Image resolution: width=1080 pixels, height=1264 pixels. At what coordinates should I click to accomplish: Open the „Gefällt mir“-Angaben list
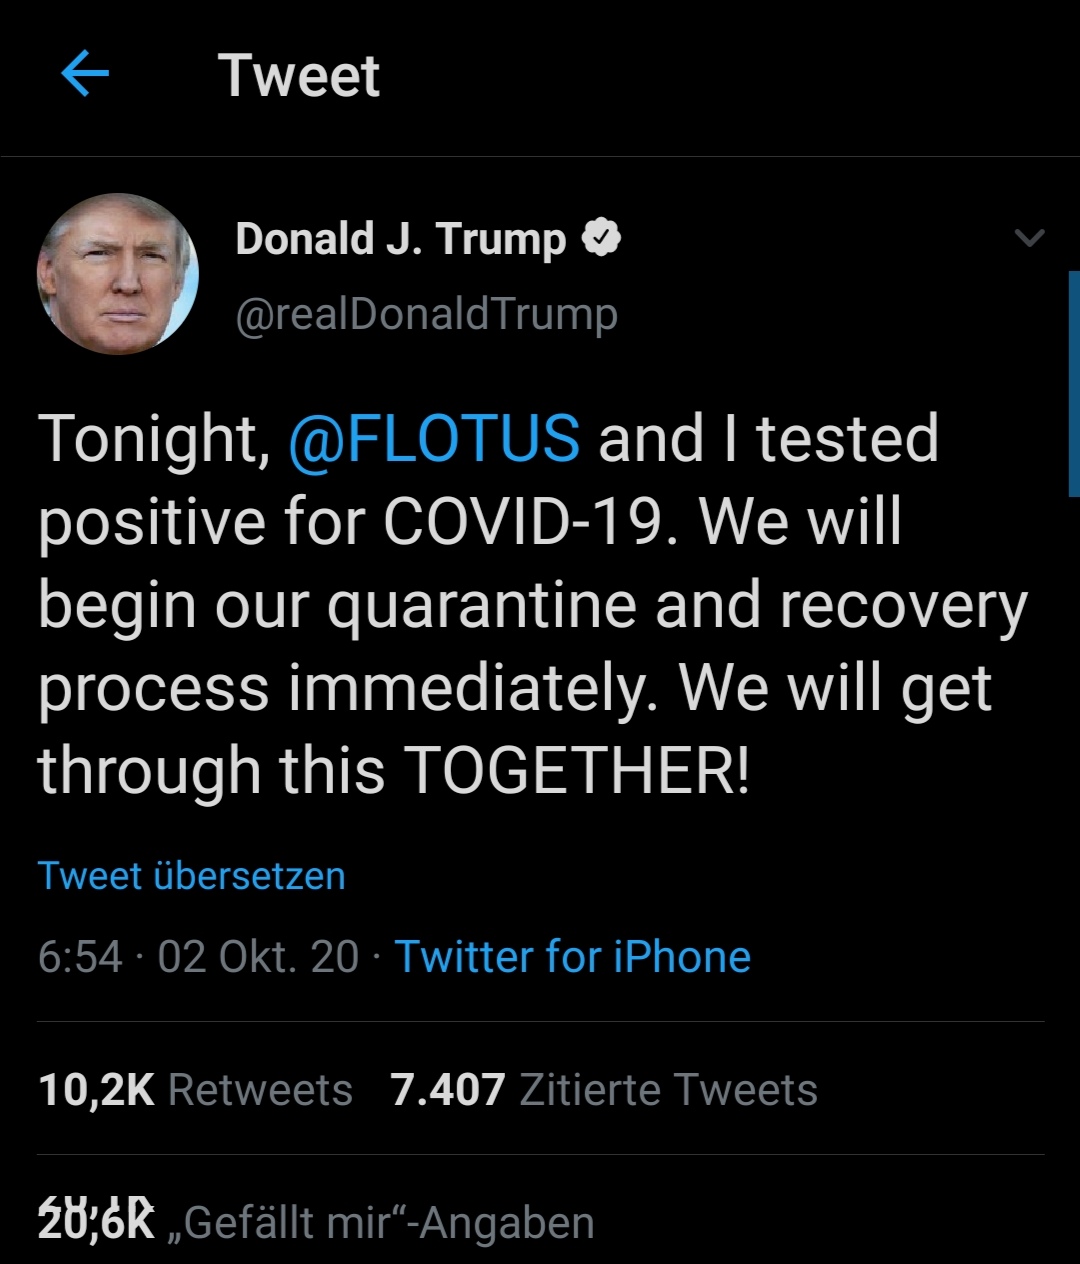click(389, 1223)
